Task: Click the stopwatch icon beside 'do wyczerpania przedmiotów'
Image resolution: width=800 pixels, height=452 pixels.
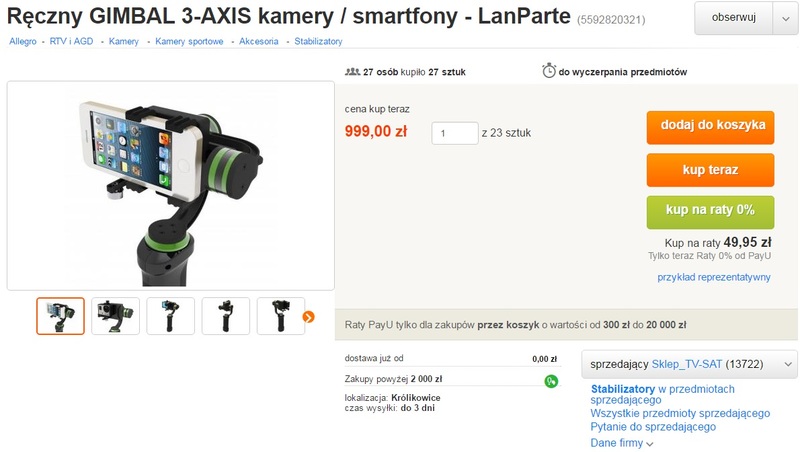Action: pos(548,70)
